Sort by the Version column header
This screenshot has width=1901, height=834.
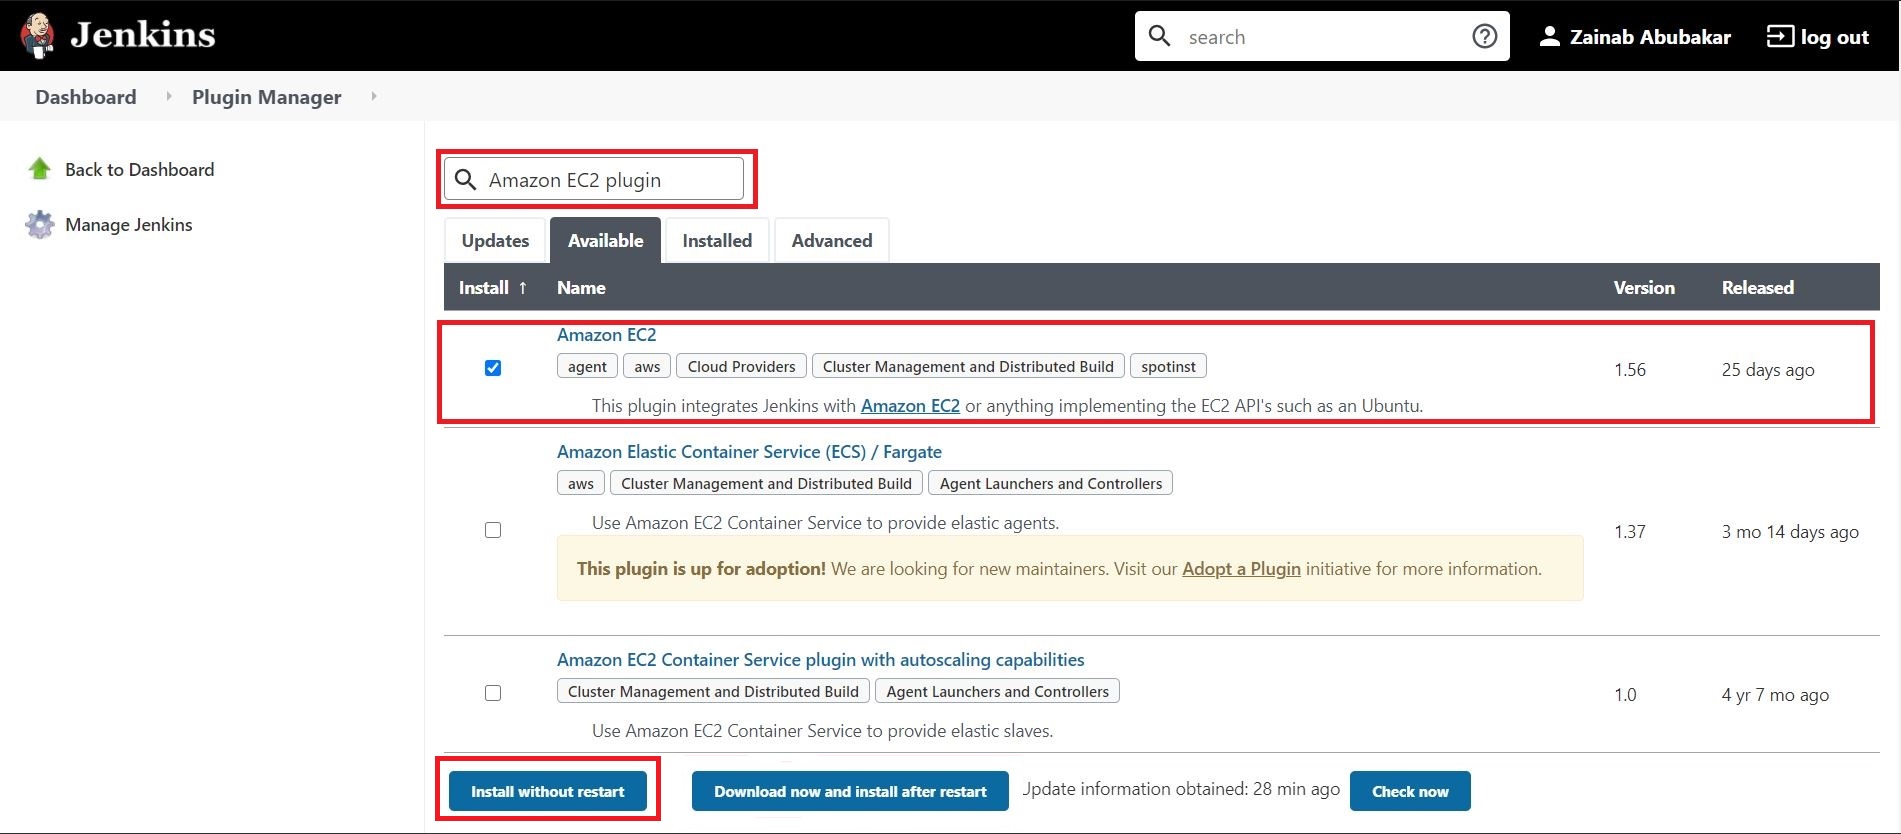1644,288
